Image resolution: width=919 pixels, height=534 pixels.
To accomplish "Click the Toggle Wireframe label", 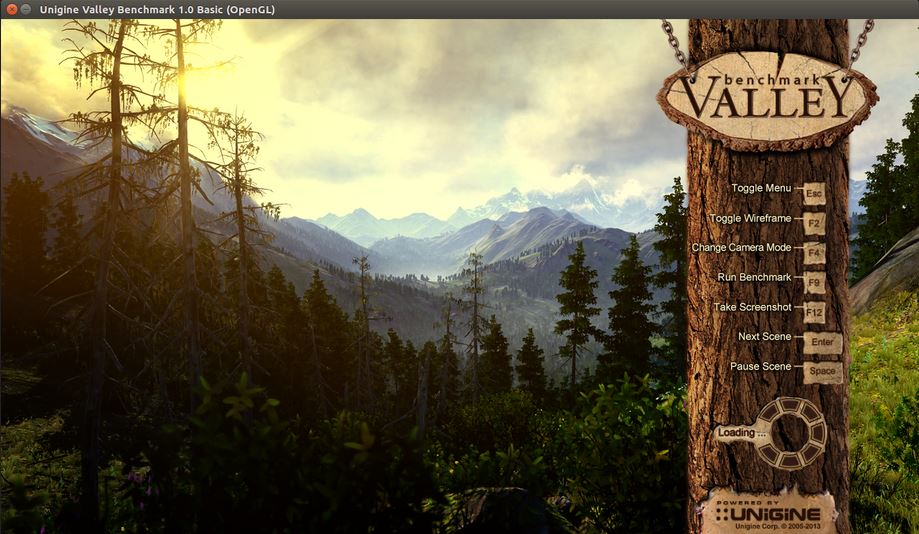I will point(750,218).
